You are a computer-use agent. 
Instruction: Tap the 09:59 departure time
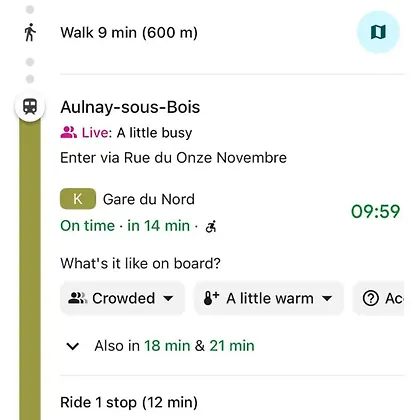pyautogui.click(x=375, y=211)
